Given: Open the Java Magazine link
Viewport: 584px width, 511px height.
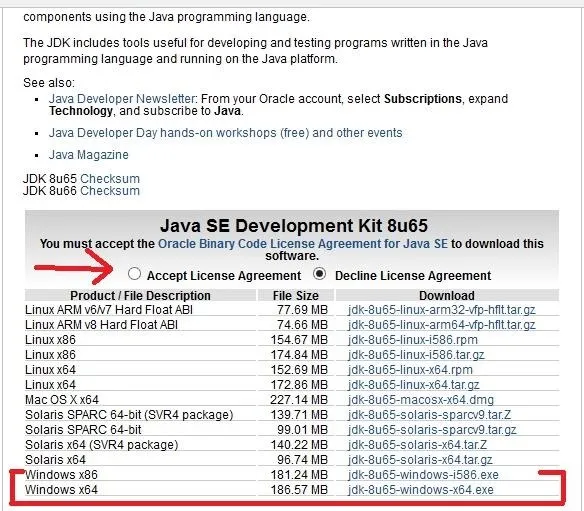Looking at the screenshot, I should coord(89,155).
